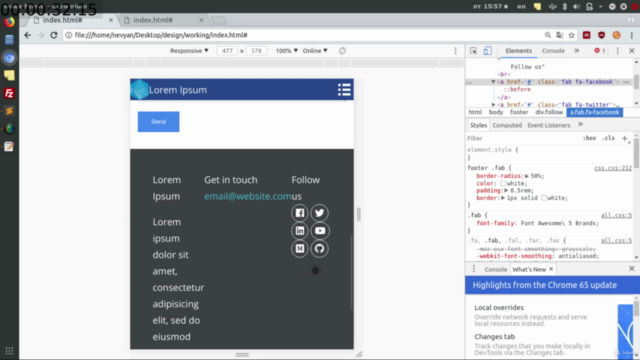Viewport: 640px width, 360px height.
Task: Expand border-radius shorthand triangle
Action: [527, 176]
